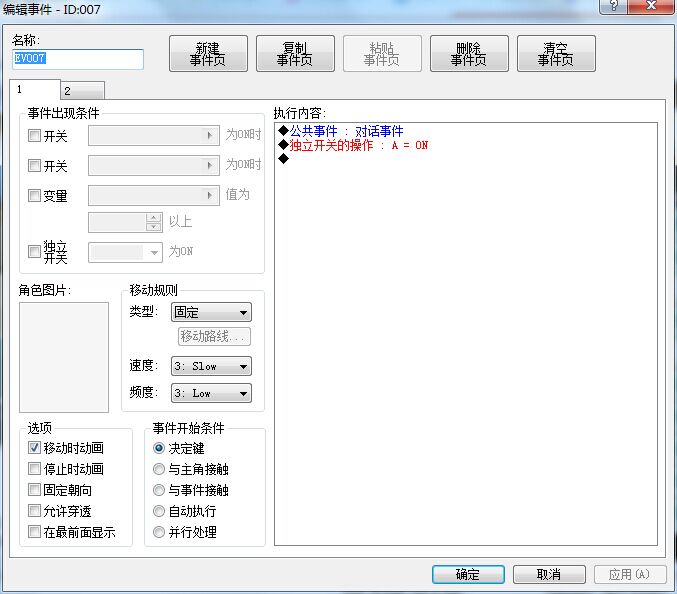Open the 变量 selector field
Image resolution: width=677 pixels, height=594 pixels.
point(154,196)
